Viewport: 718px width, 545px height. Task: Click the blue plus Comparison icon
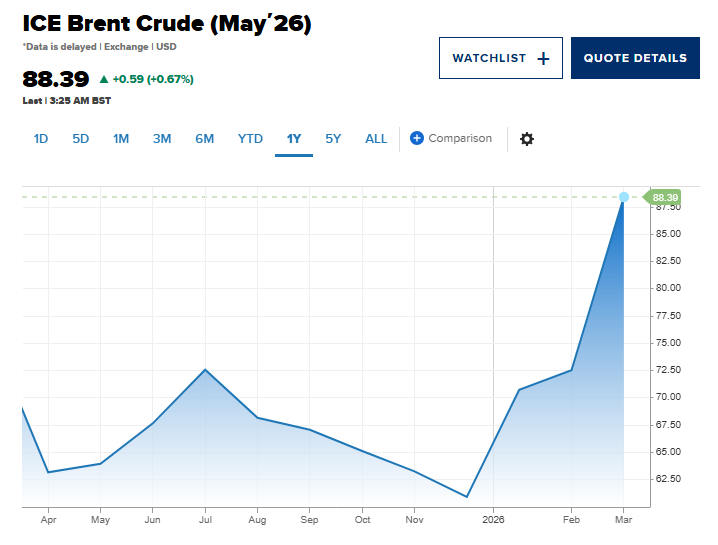click(416, 138)
